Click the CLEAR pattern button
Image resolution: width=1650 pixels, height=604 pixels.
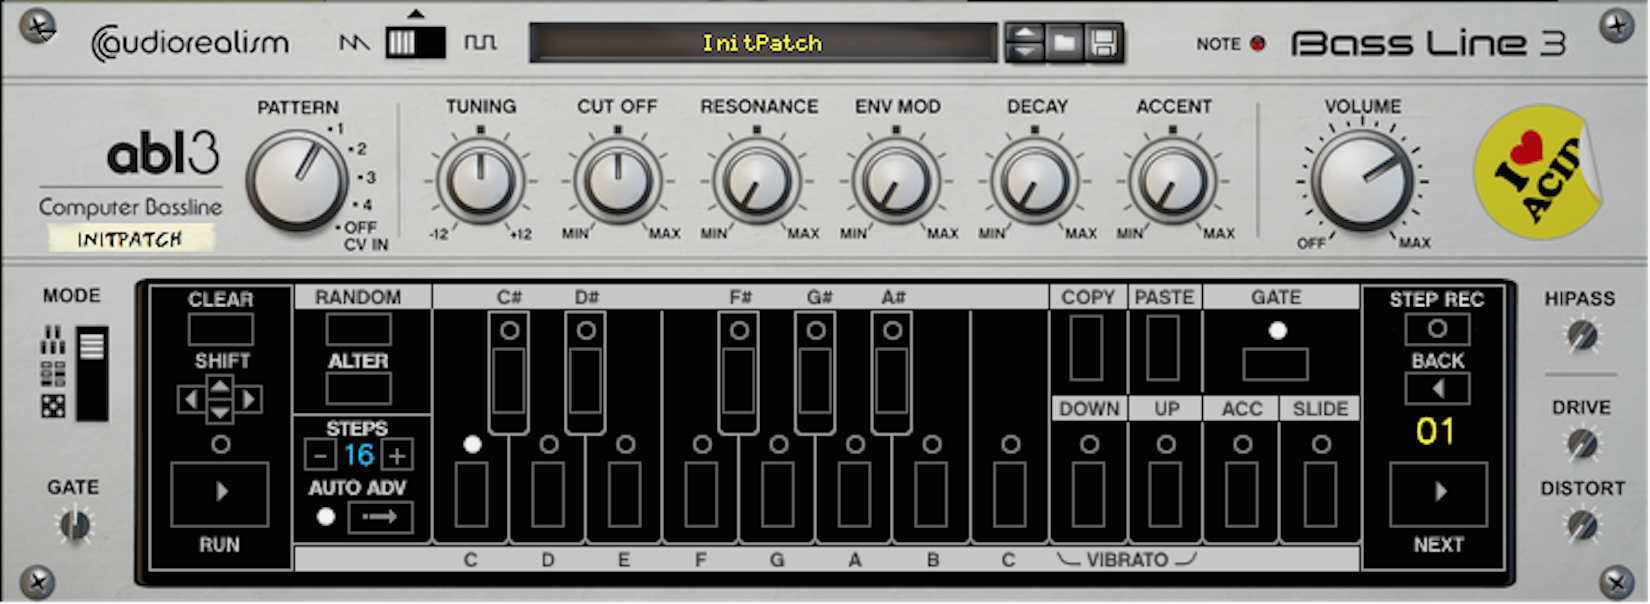tap(221, 329)
